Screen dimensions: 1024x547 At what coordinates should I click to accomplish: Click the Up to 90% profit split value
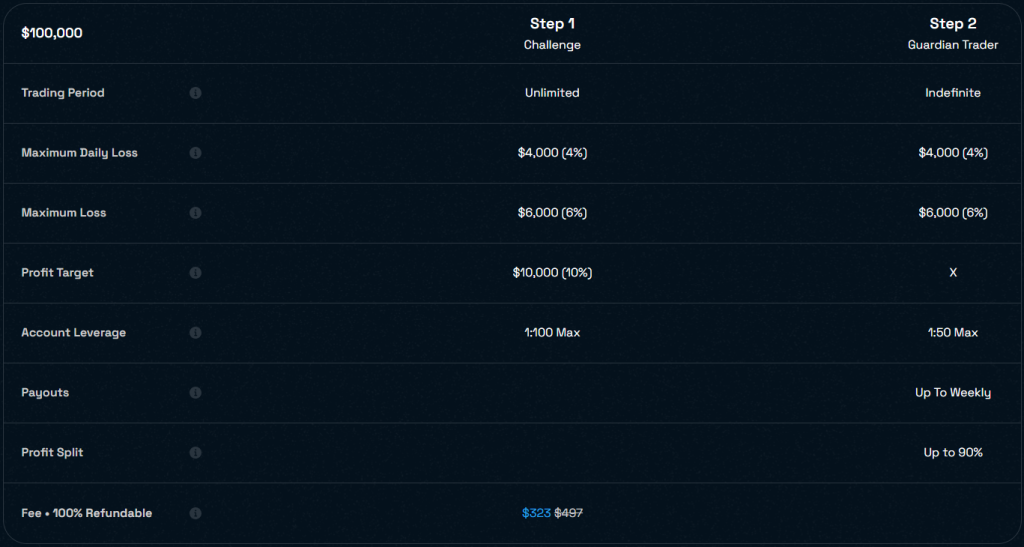(953, 453)
